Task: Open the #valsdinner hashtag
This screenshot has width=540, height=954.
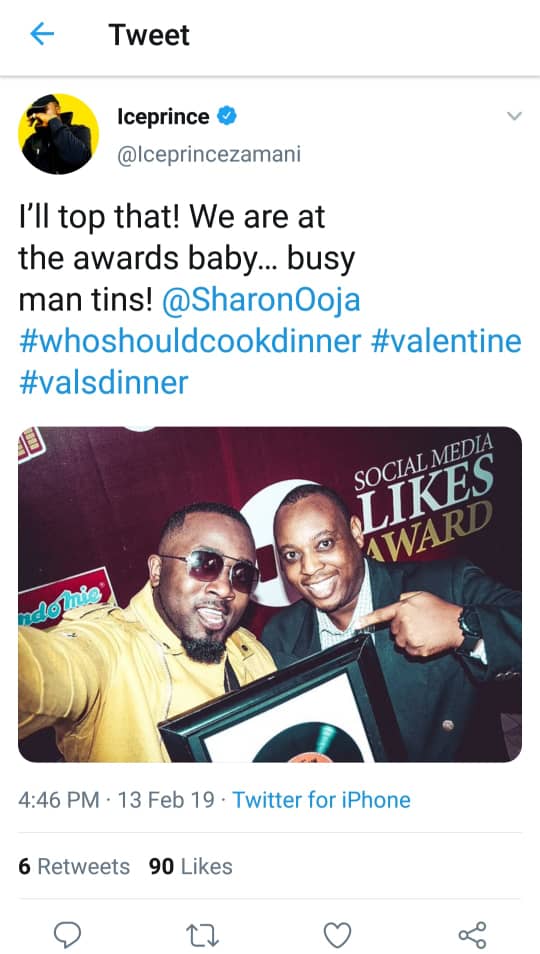Action: 103,383
